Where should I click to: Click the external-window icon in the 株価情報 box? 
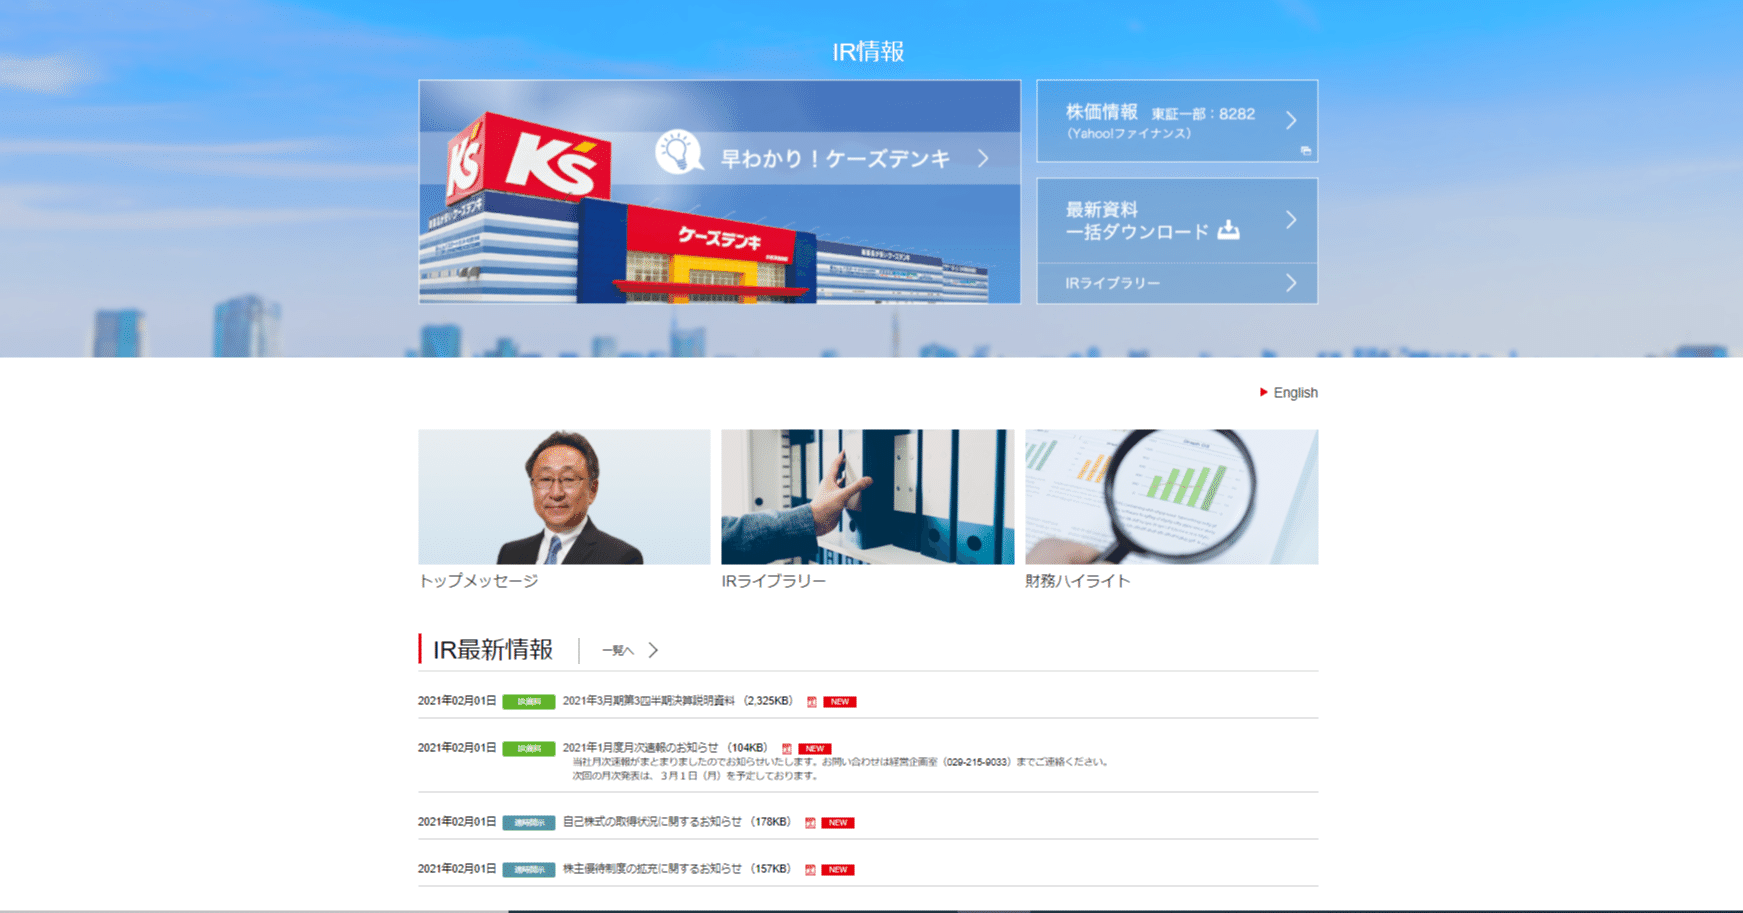pyautogui.click(x=1305, y=151)
